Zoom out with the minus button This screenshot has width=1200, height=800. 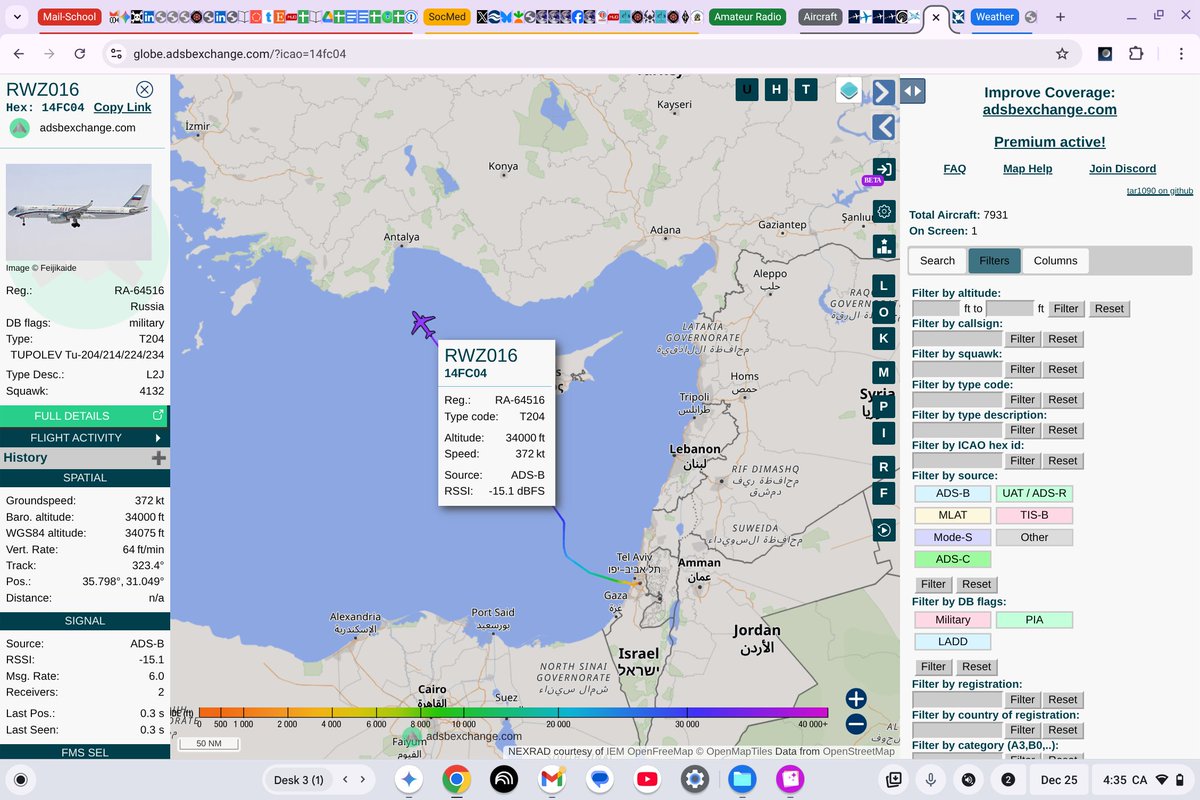856,724
